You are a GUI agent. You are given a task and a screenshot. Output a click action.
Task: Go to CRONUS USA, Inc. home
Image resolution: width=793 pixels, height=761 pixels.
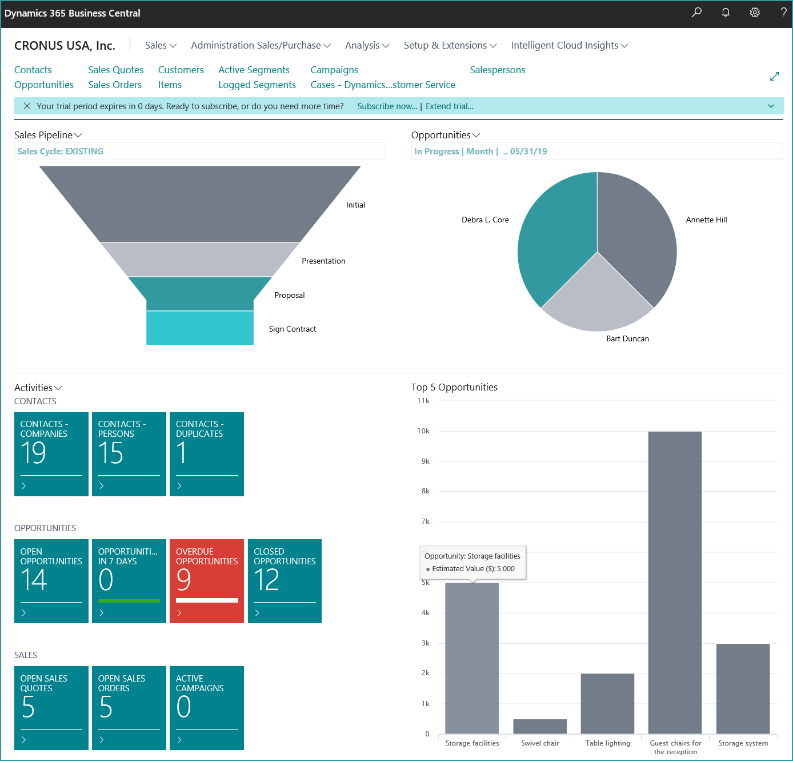[65, 46]
